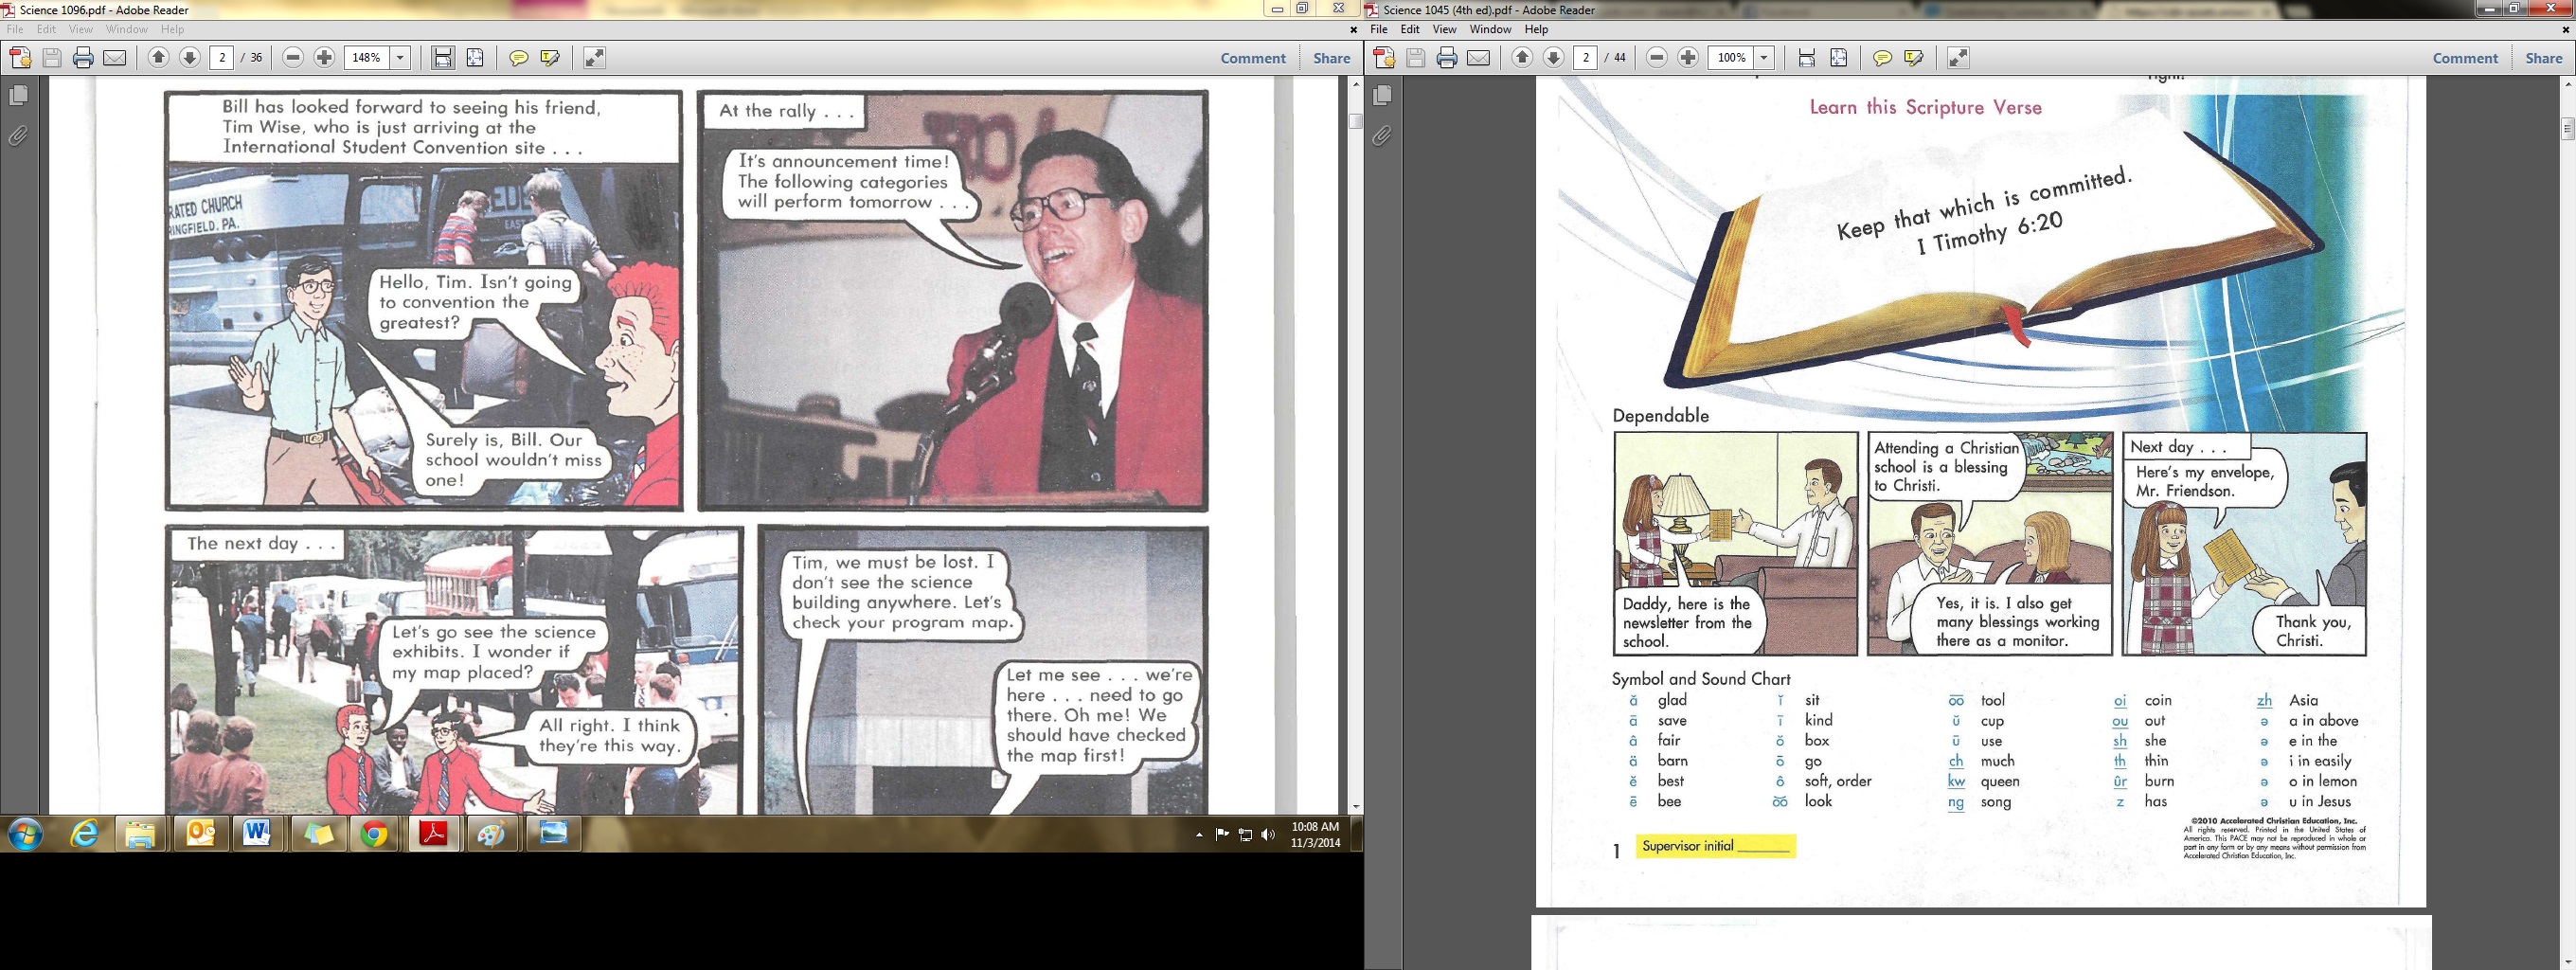The width and height of the screenshot is (2576, 970).
Task: Print the Science 1096 document
Action: point(83,58)
